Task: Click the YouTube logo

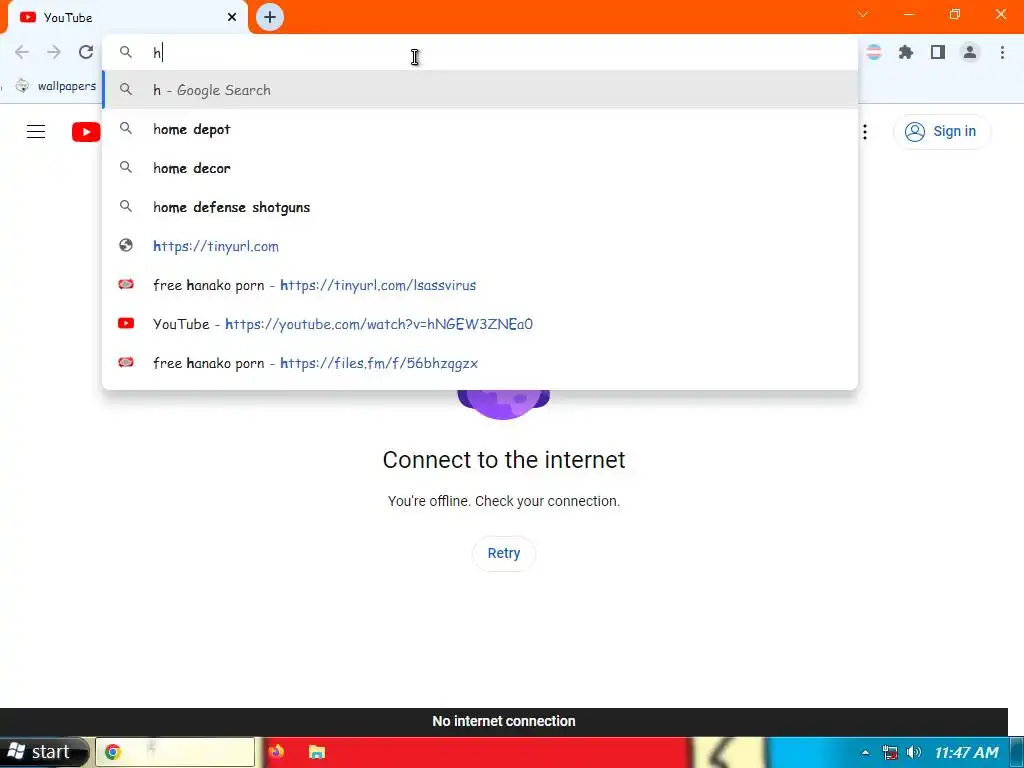Action: coord(86,131)
